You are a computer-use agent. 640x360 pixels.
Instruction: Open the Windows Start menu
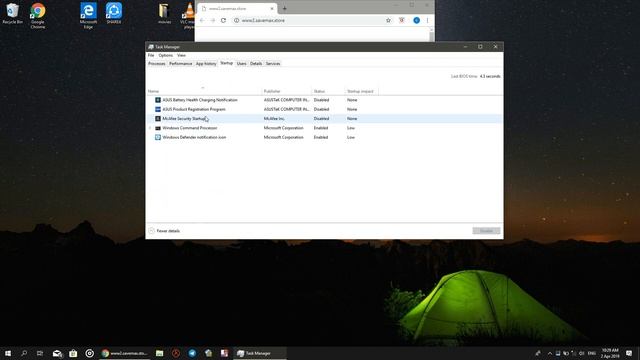pos(8,353)
